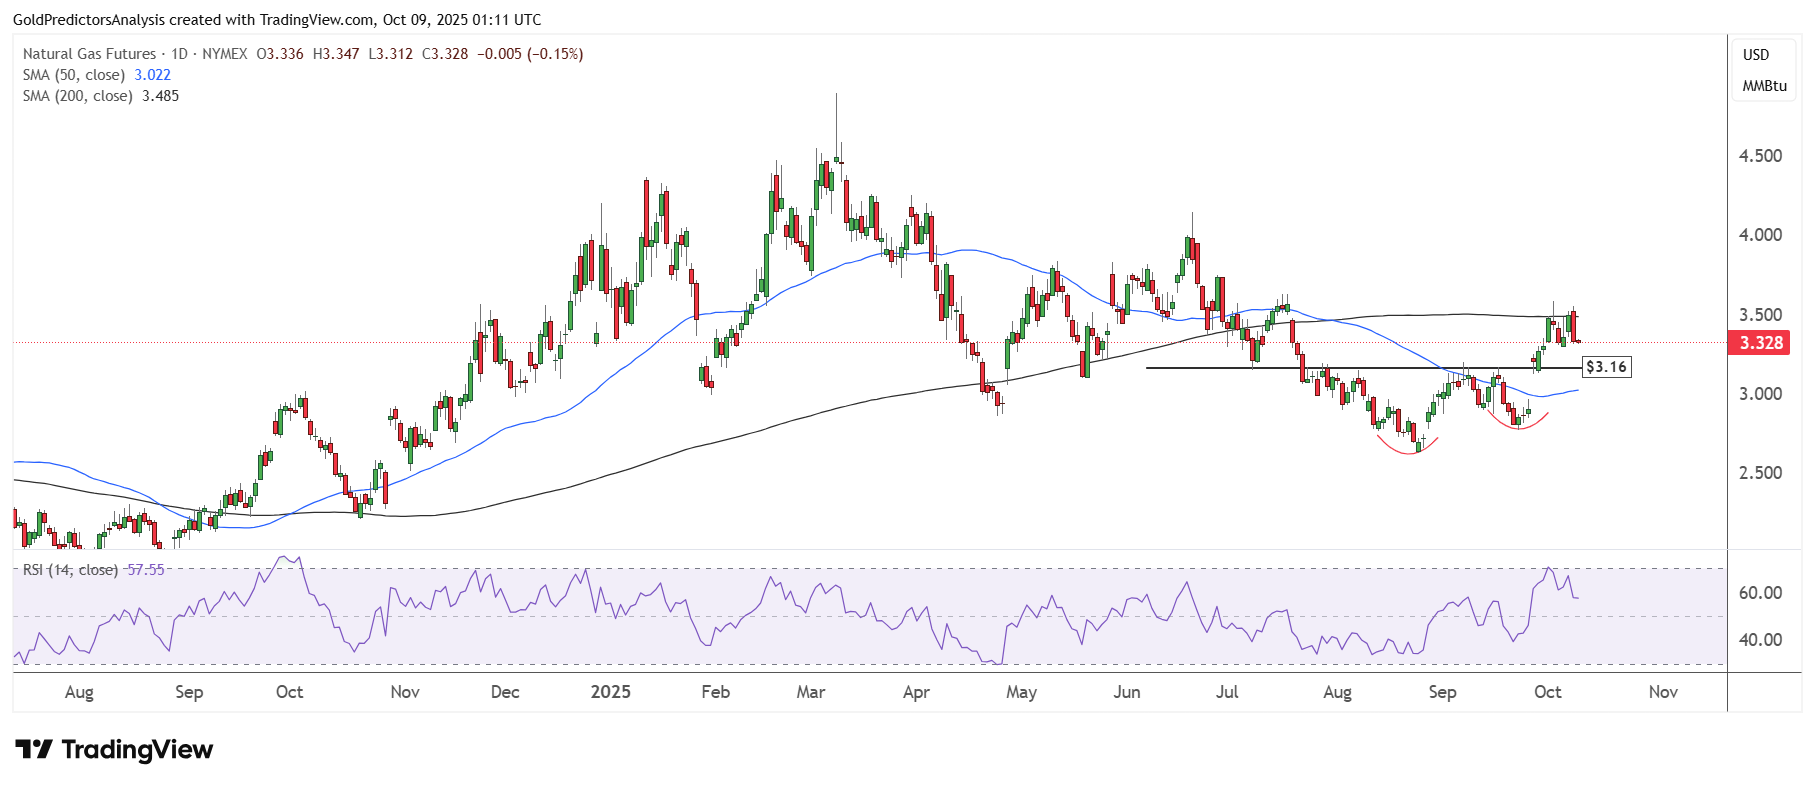Screen dimensions: 1815x787
Task: Click the RSI (14, close) indicator label
Action: coord(70,570)
